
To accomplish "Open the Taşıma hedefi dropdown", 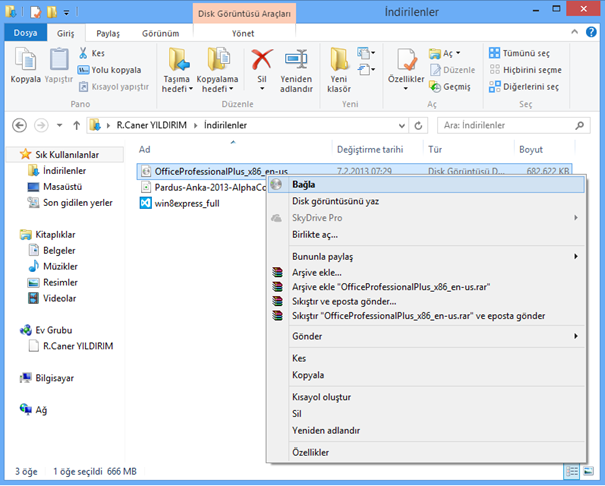I will click(178, 88).
